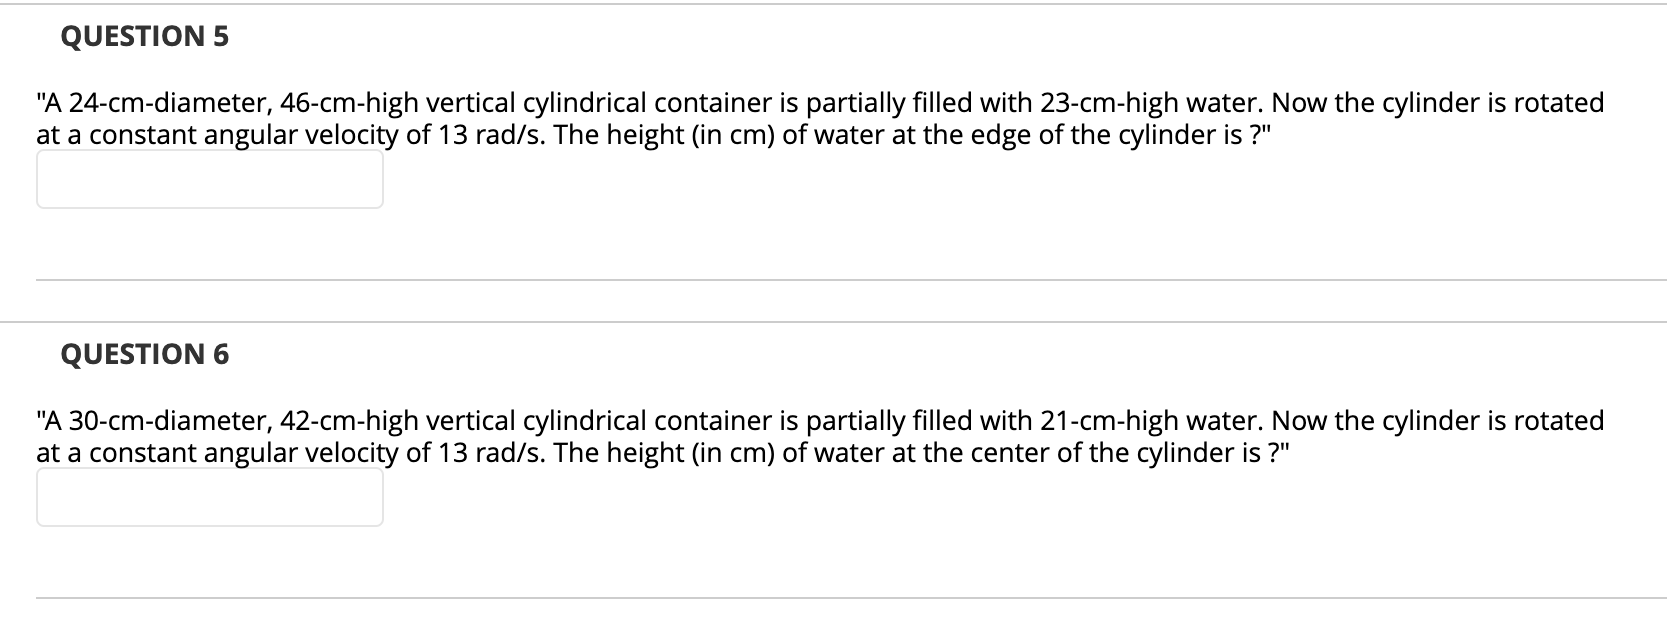Click inside the blank response box for Question 5
This screenshot has width=1667, height=622.
(x=209, y=180)
